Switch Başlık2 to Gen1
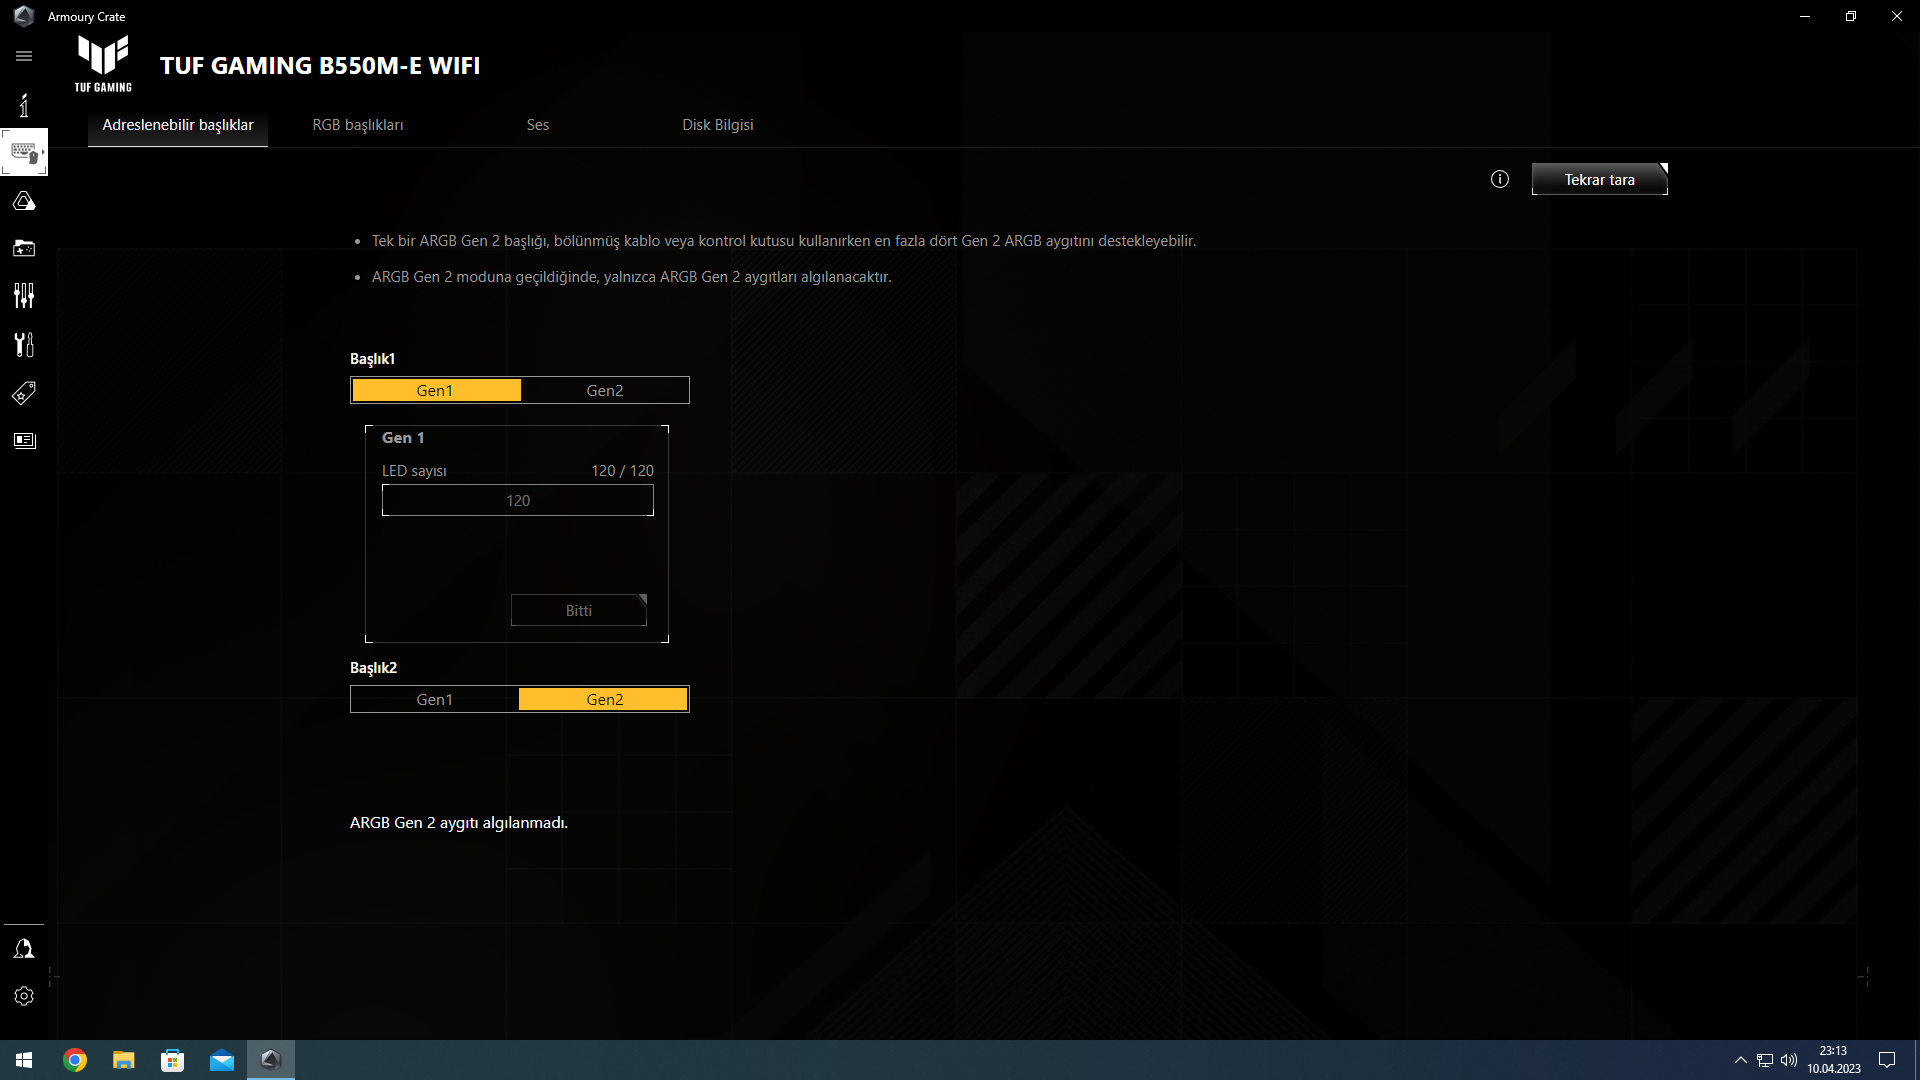 pyautogui.click(x=435, y=699)
